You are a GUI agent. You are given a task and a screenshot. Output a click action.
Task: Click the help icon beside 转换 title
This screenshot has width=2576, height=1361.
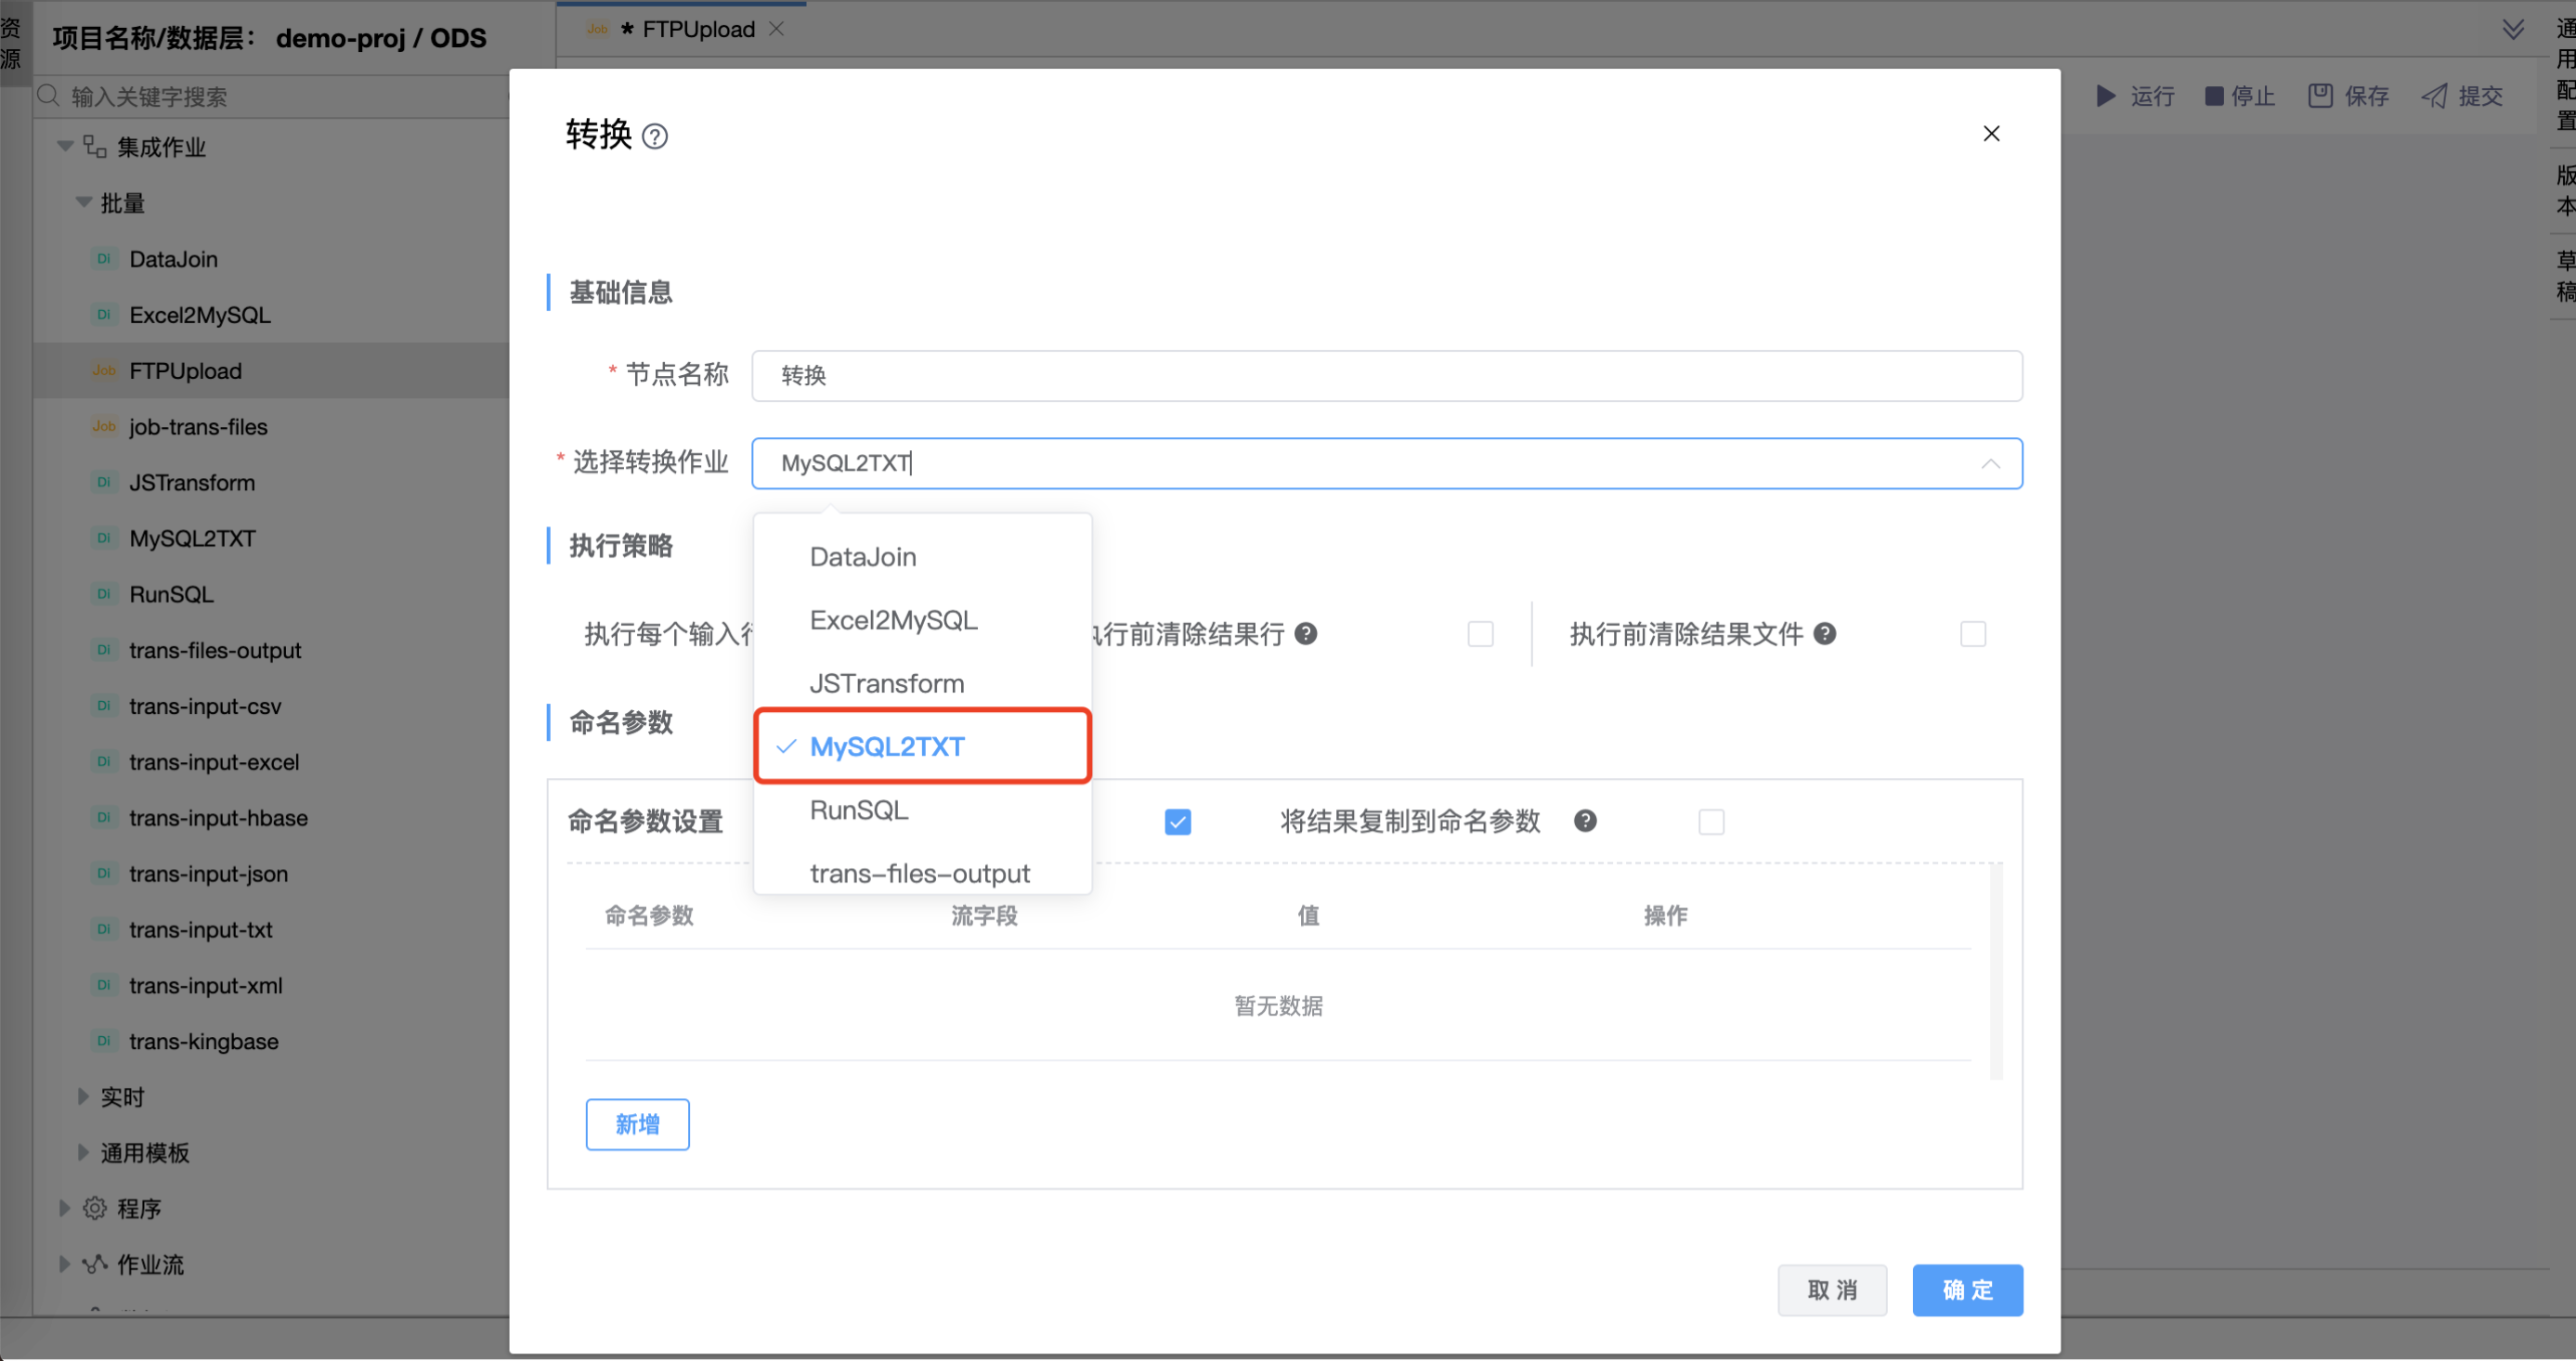click(655, 136)
